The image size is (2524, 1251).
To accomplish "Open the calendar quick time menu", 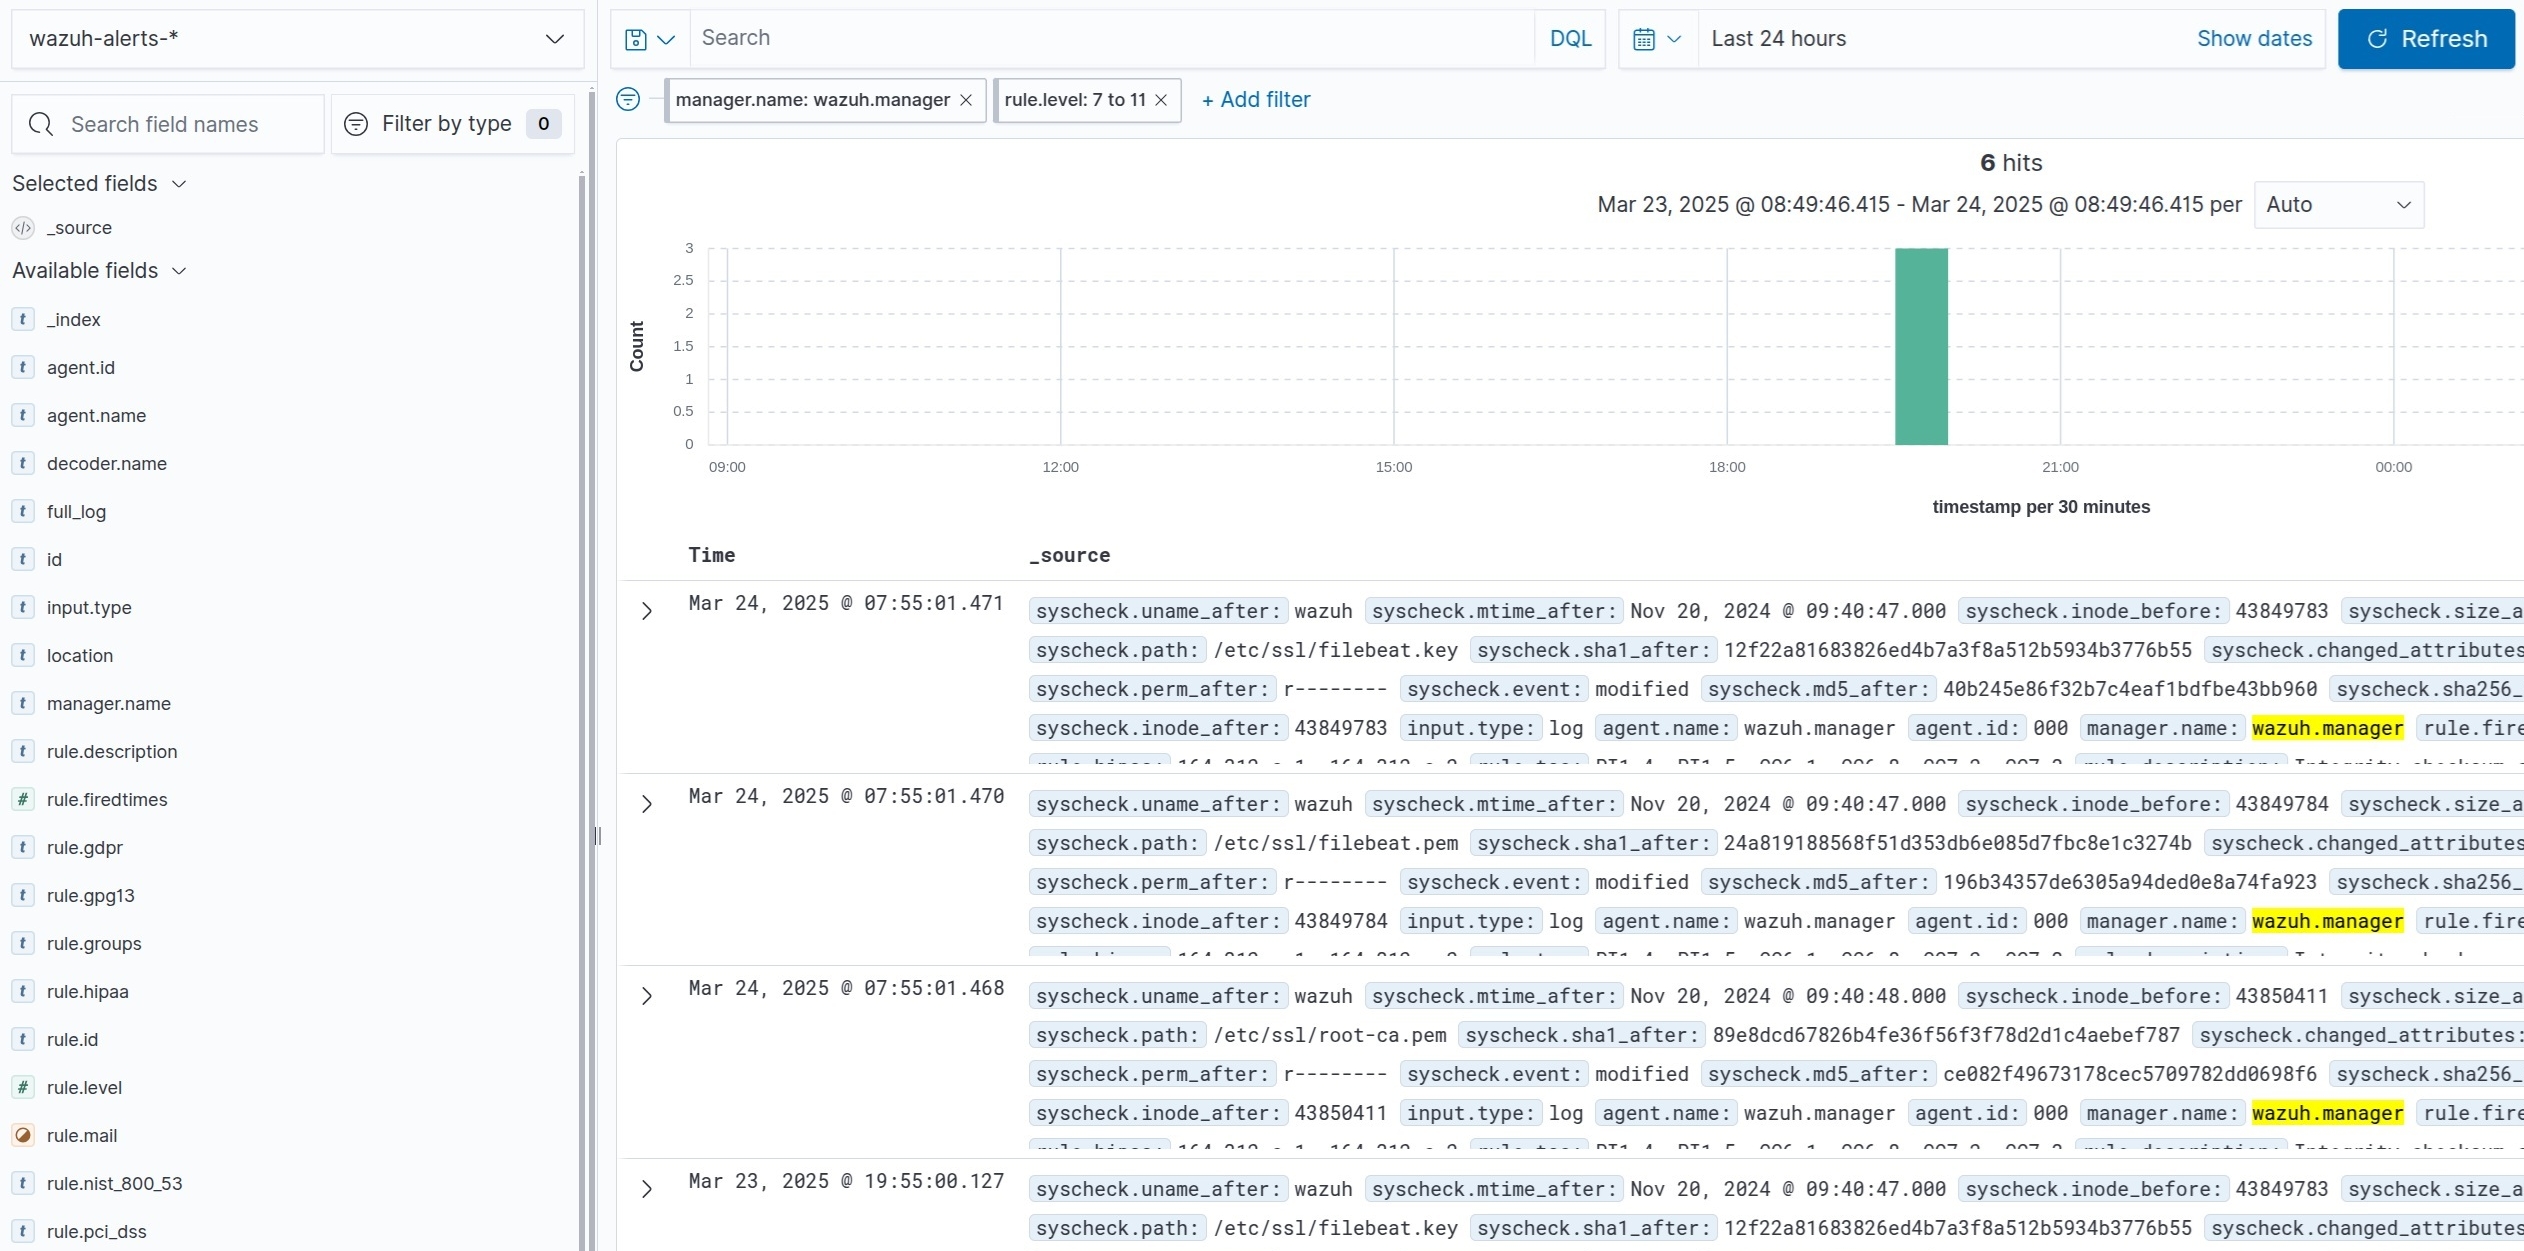I will pos(1657,39).
